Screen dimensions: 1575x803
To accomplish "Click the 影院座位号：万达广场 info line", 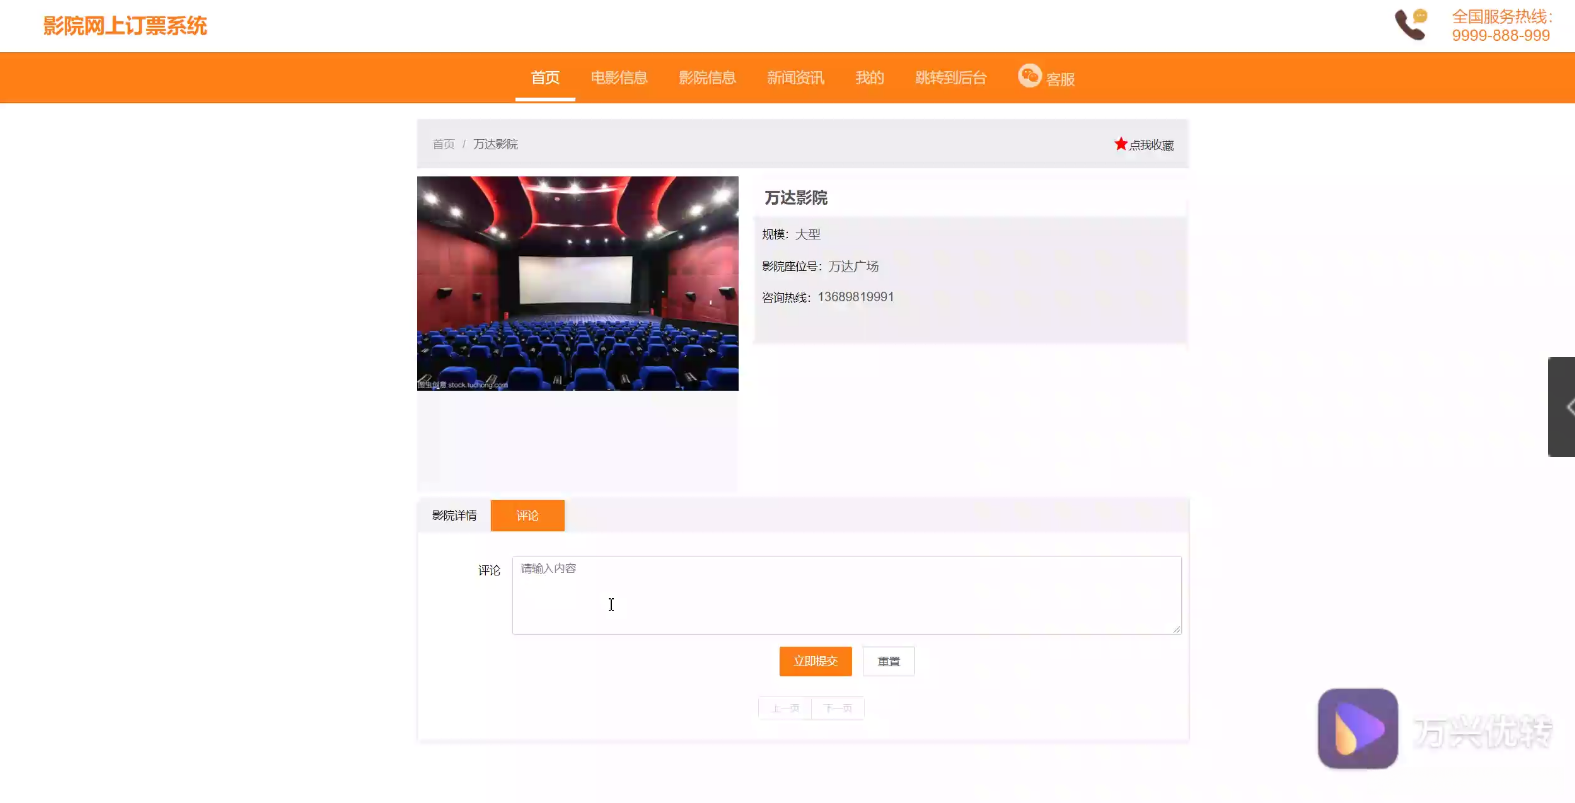I will pyautogui.click(x=820, y=266).
